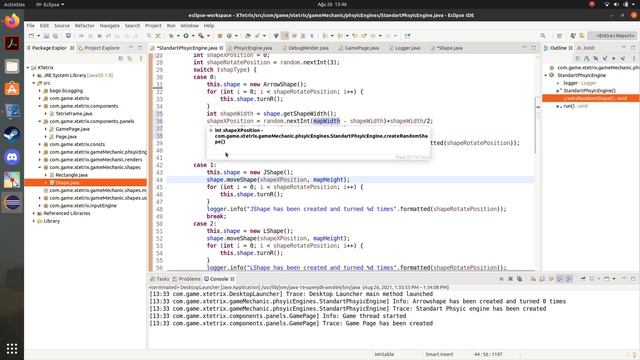This screenshot has width=640, height=360.
Task: Select Rectangle.java in Package Explorer
Action: [71, 175]
